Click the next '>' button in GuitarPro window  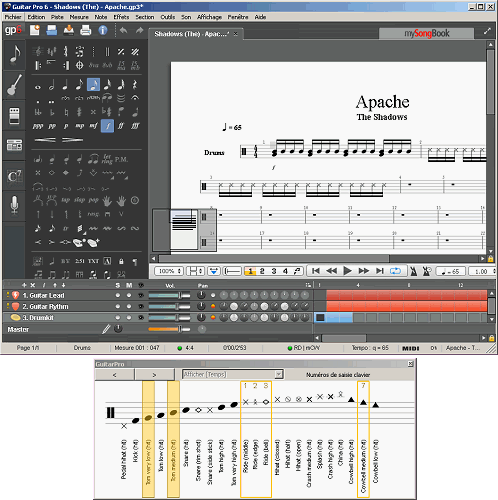pos(154,375)
